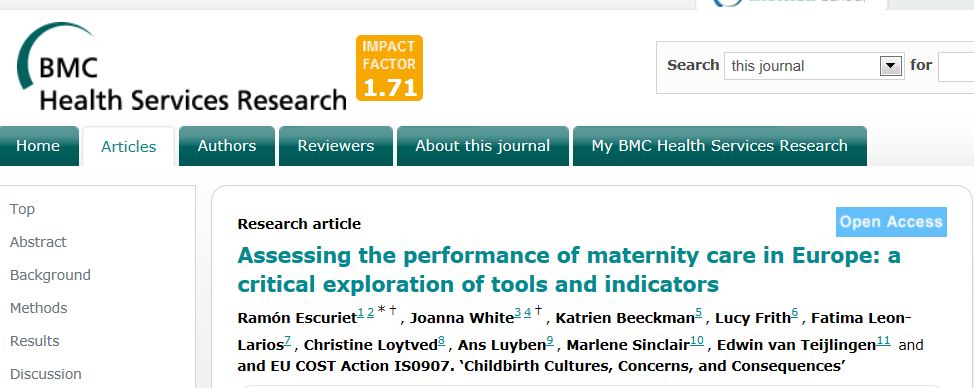This screenshot has width=974, height=388.
Task: Open the Authors tab
Action: coord(227,146)
